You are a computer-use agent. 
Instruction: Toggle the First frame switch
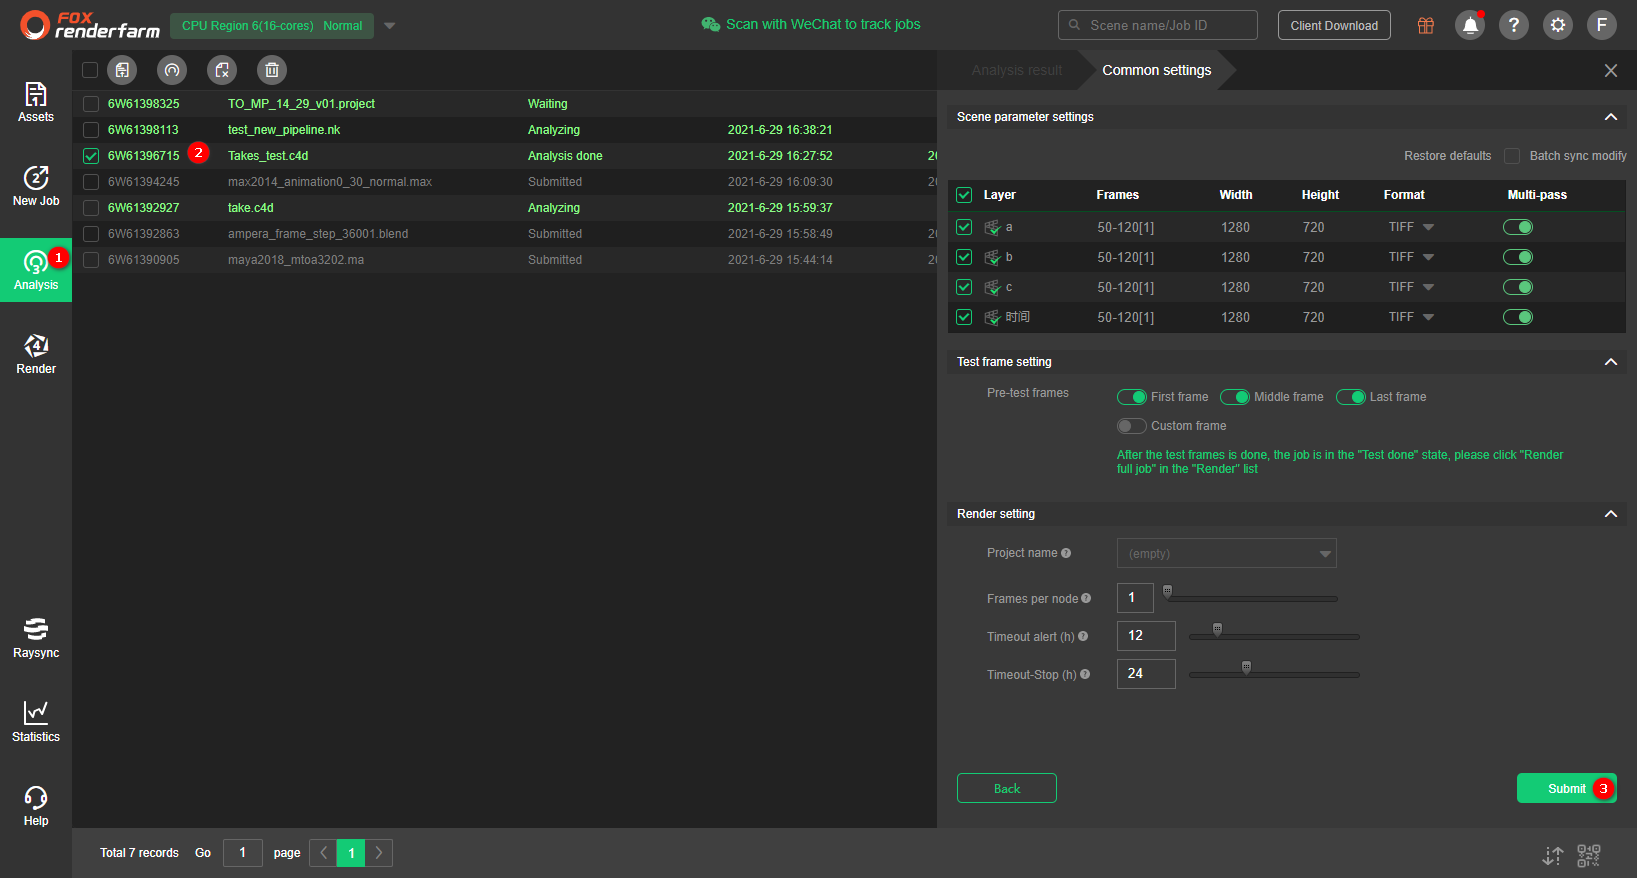(1132, 397)
